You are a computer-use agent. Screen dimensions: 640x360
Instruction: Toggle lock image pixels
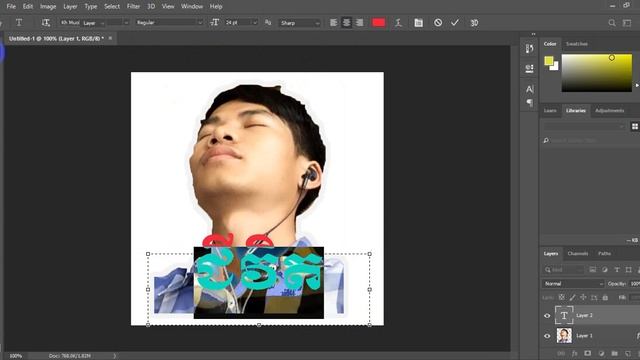(x=573, y=298)
